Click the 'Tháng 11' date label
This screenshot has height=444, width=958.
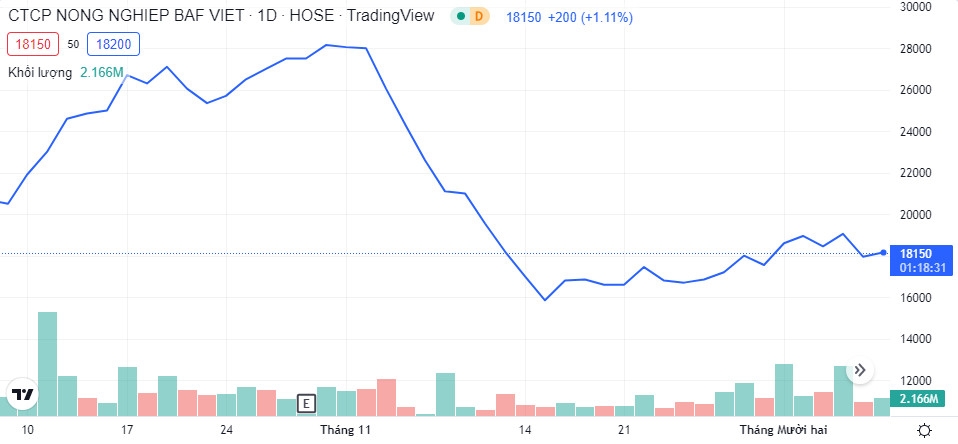point(345,430)
